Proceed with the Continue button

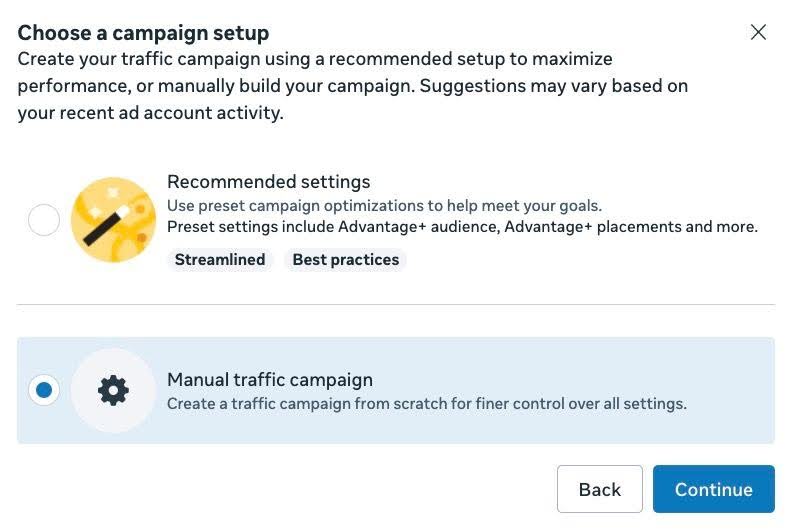point(713,489)
